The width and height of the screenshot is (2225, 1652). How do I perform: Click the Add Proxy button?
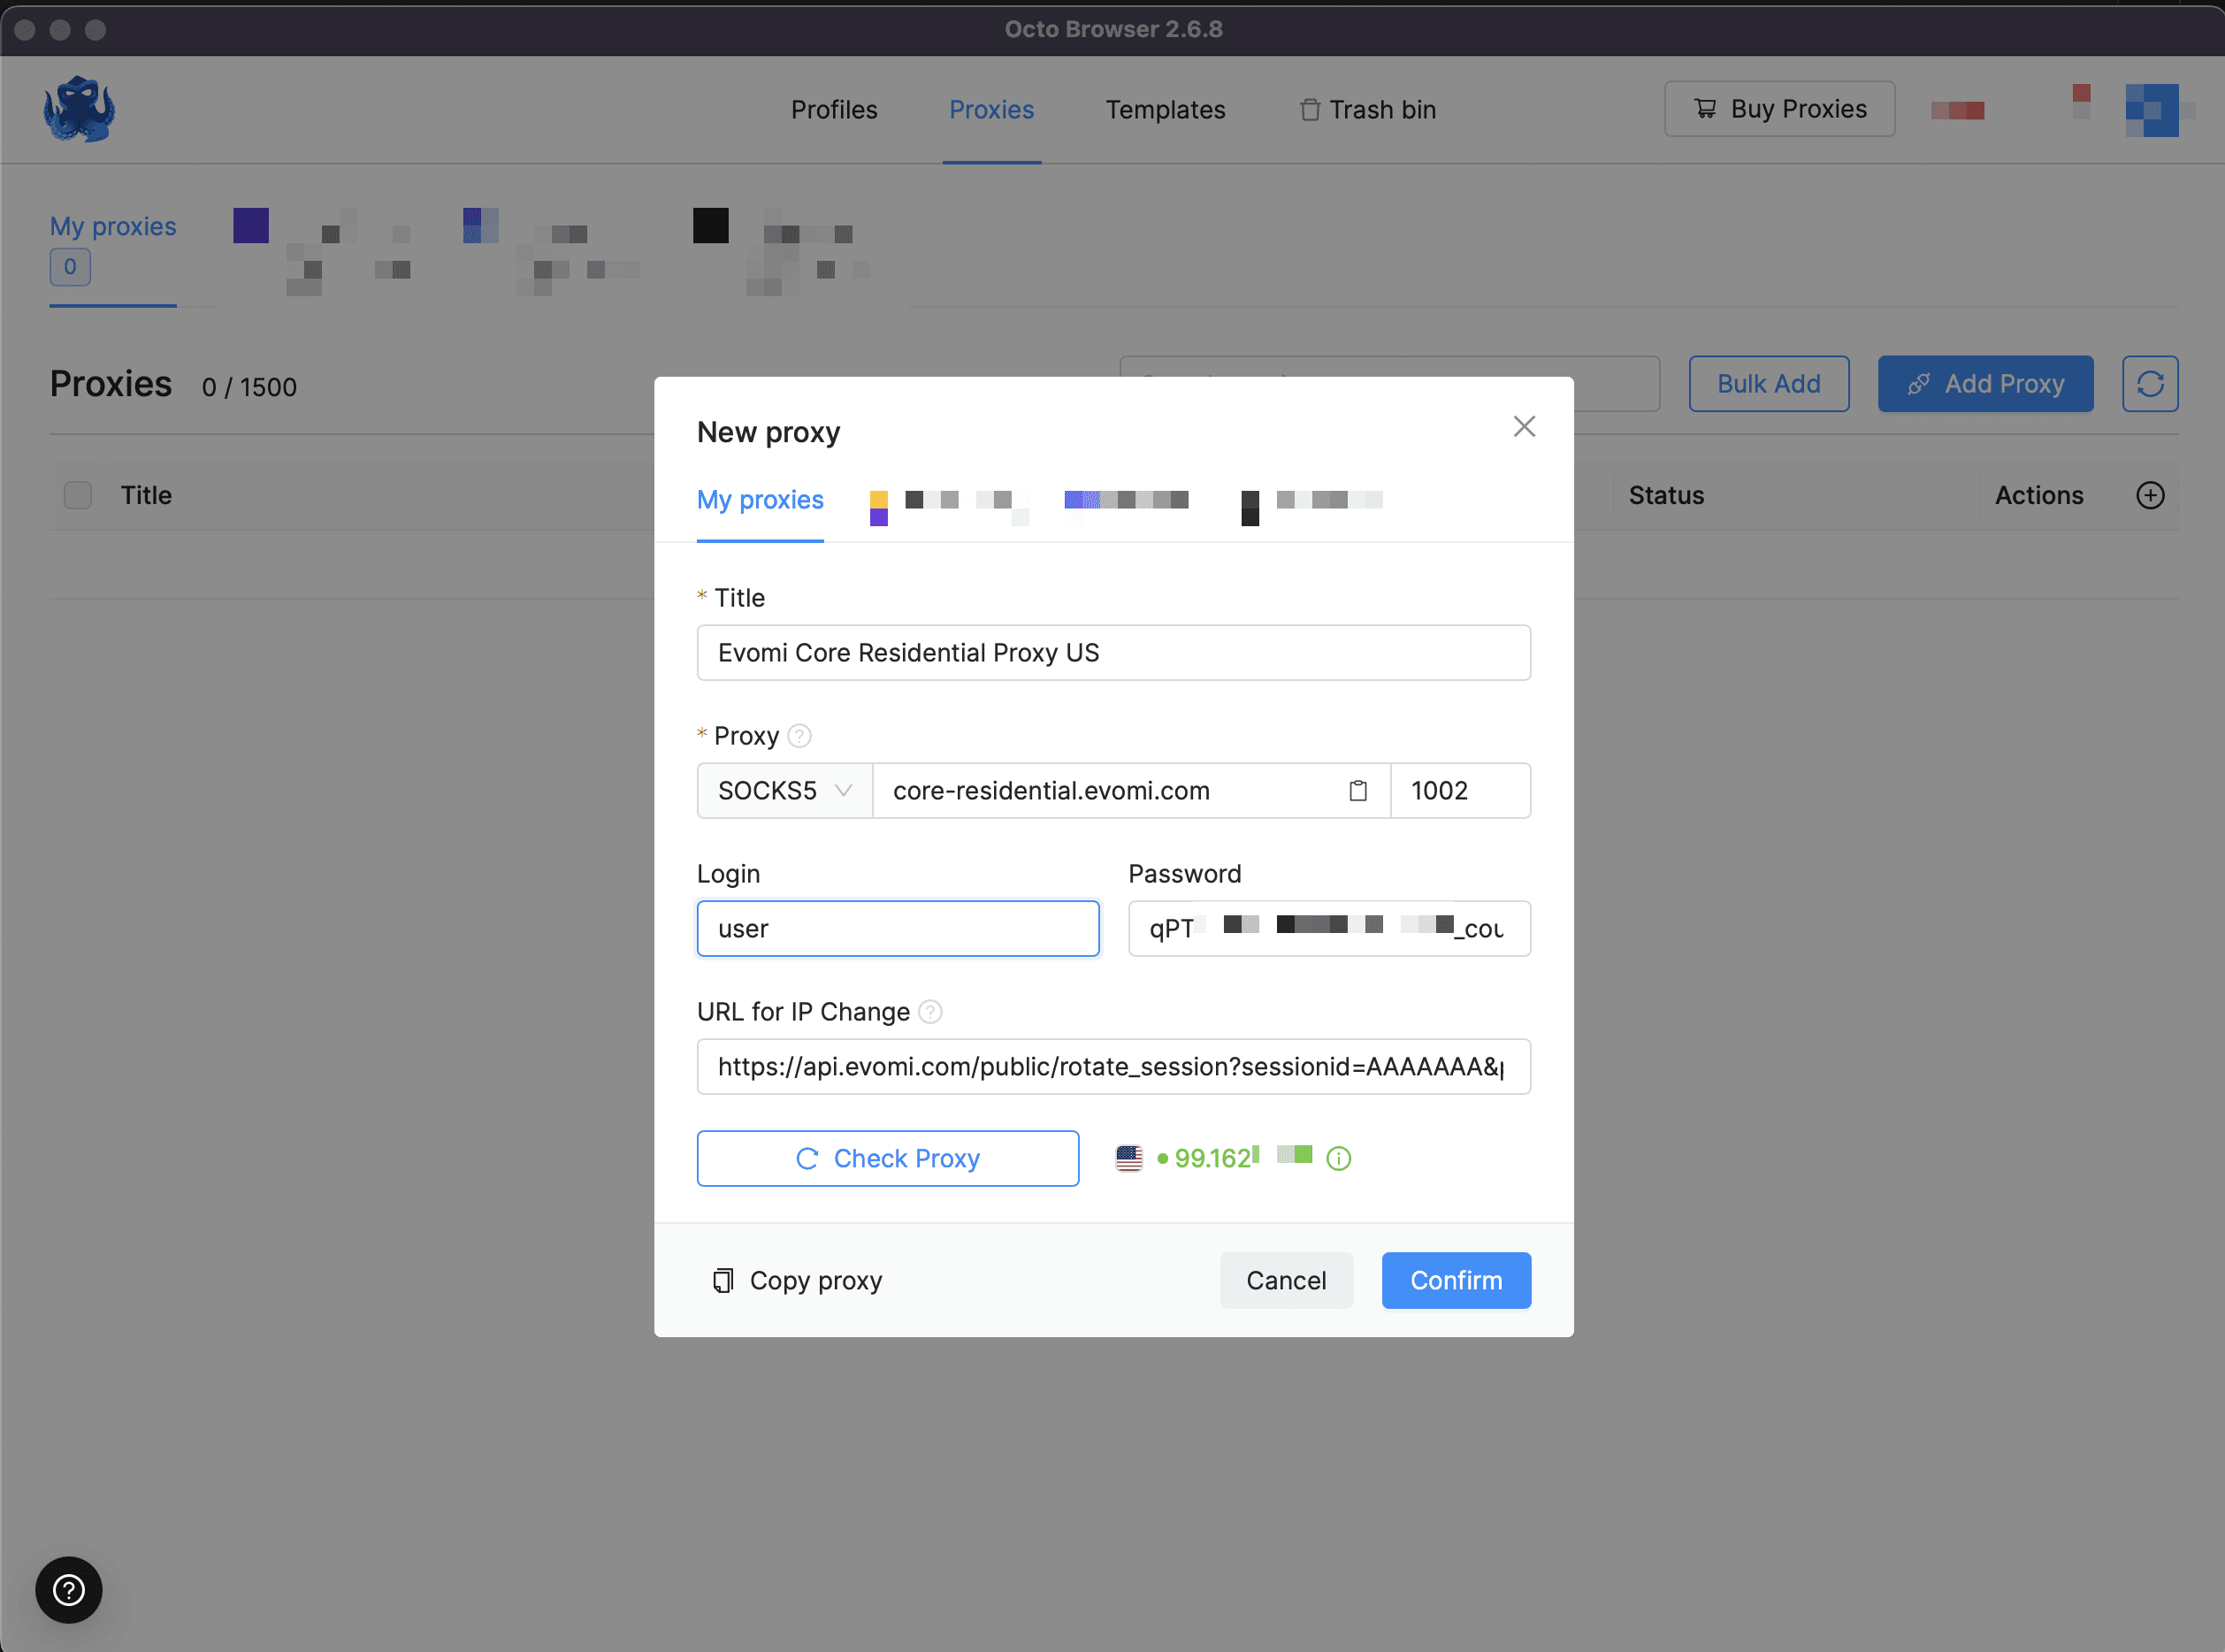1985,384
